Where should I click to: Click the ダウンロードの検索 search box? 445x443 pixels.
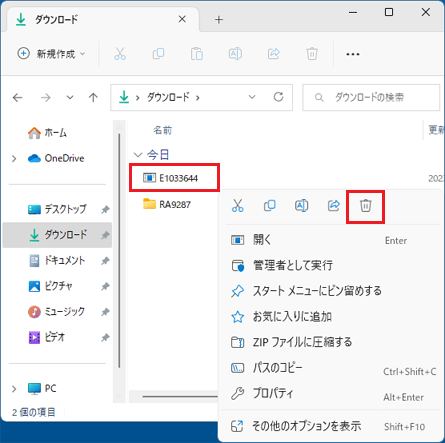point(371,97)
